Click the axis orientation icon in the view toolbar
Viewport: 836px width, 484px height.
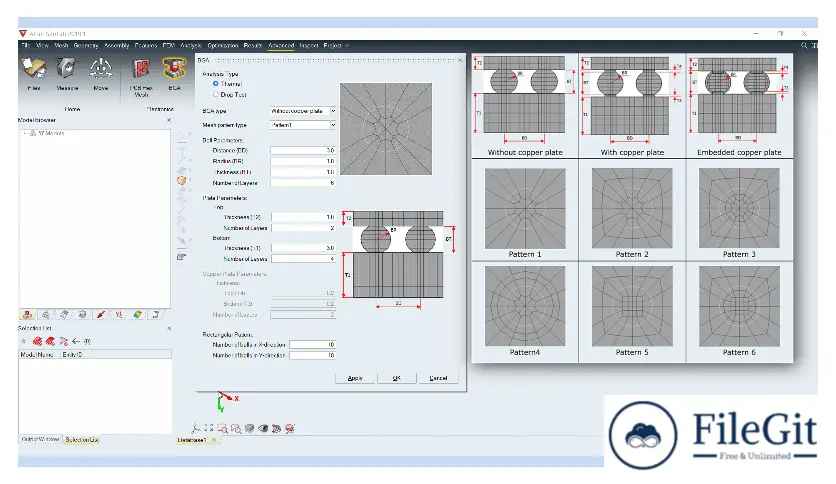click(196, 428)
